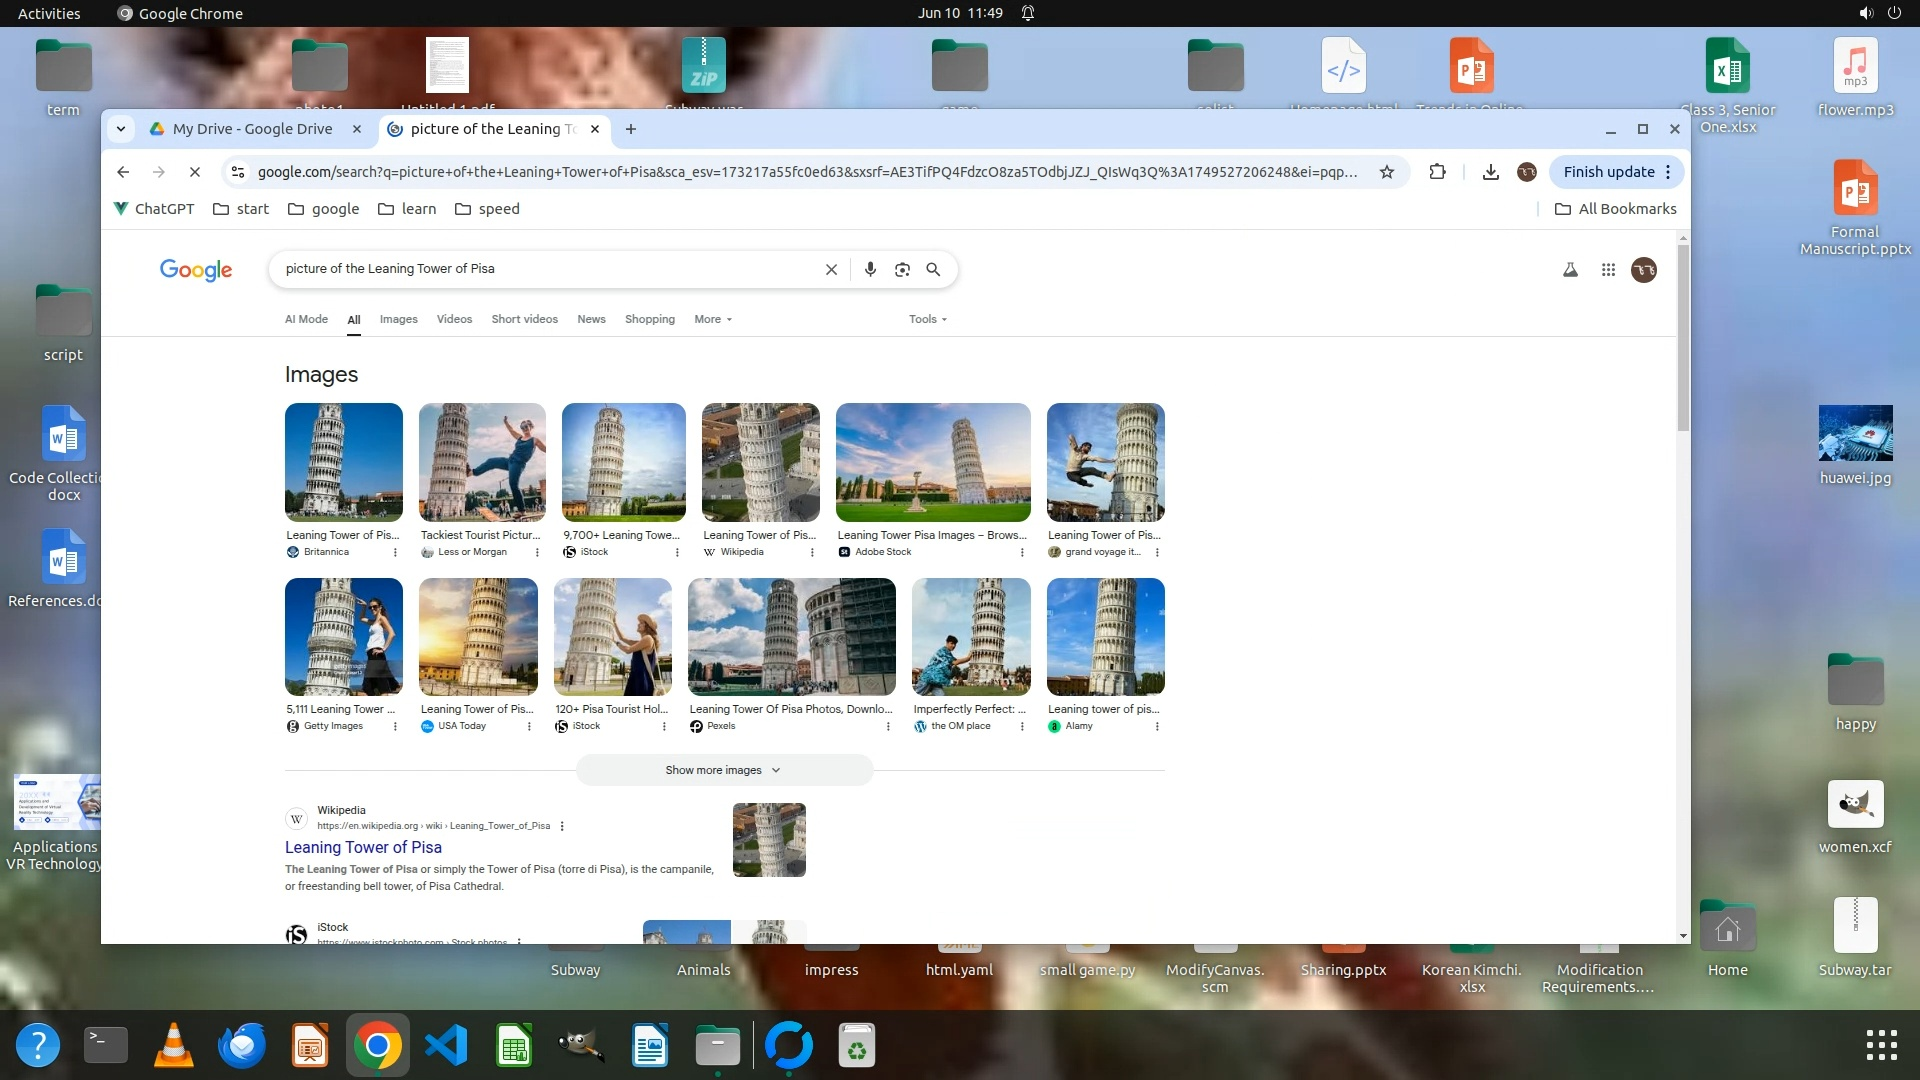
Task: Open Search Labs flask icon
Action: pyautogui.click(x=1570, y=269)
